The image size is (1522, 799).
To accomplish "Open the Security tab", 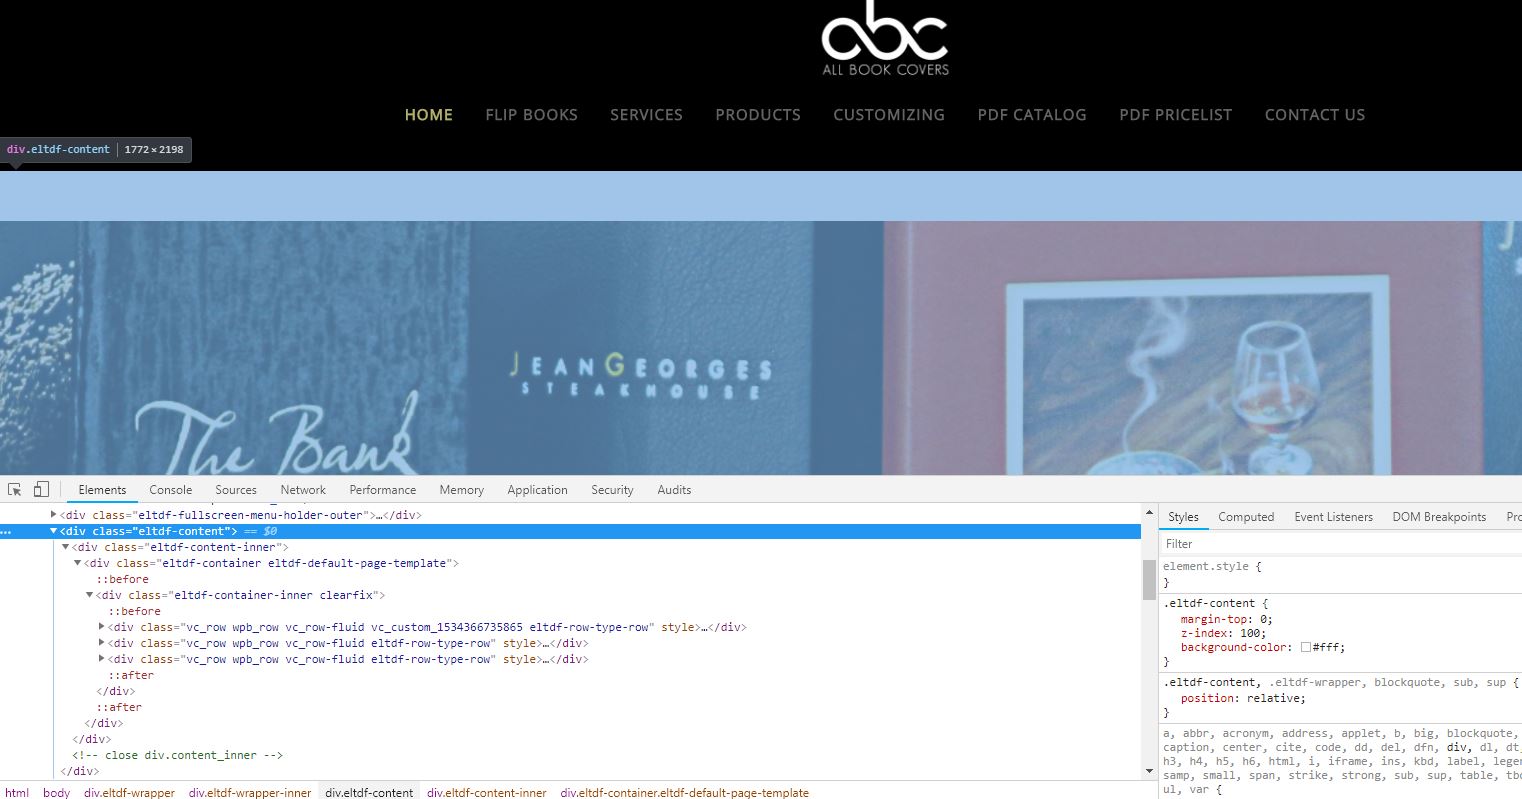I will 612,490.
